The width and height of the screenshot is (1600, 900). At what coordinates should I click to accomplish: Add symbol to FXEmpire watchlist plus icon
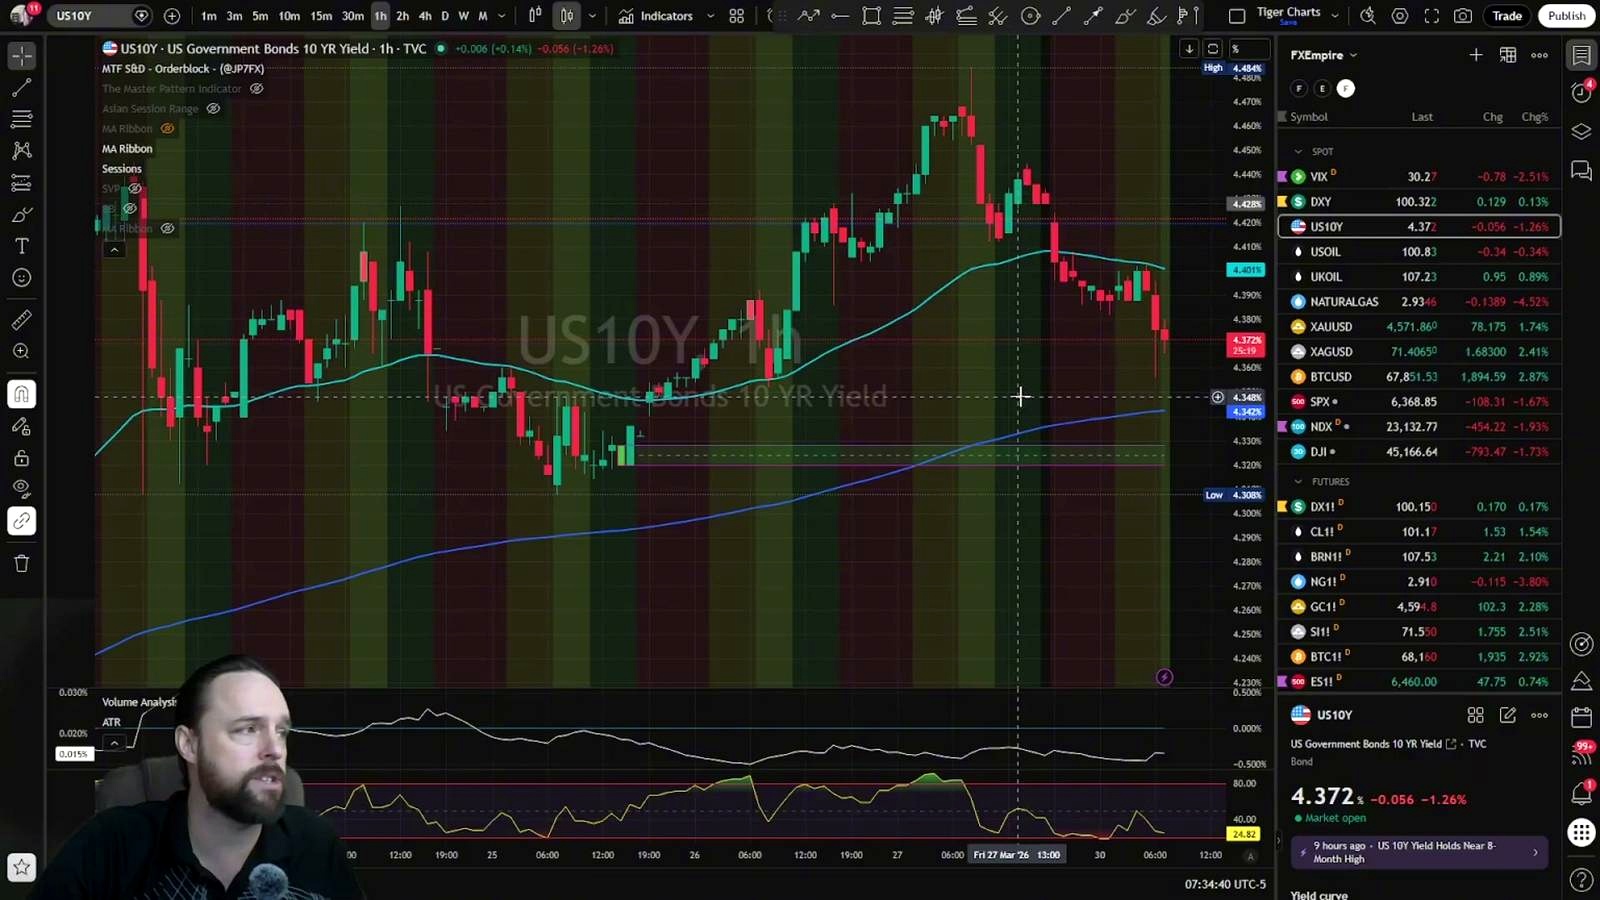[1476, 55]
